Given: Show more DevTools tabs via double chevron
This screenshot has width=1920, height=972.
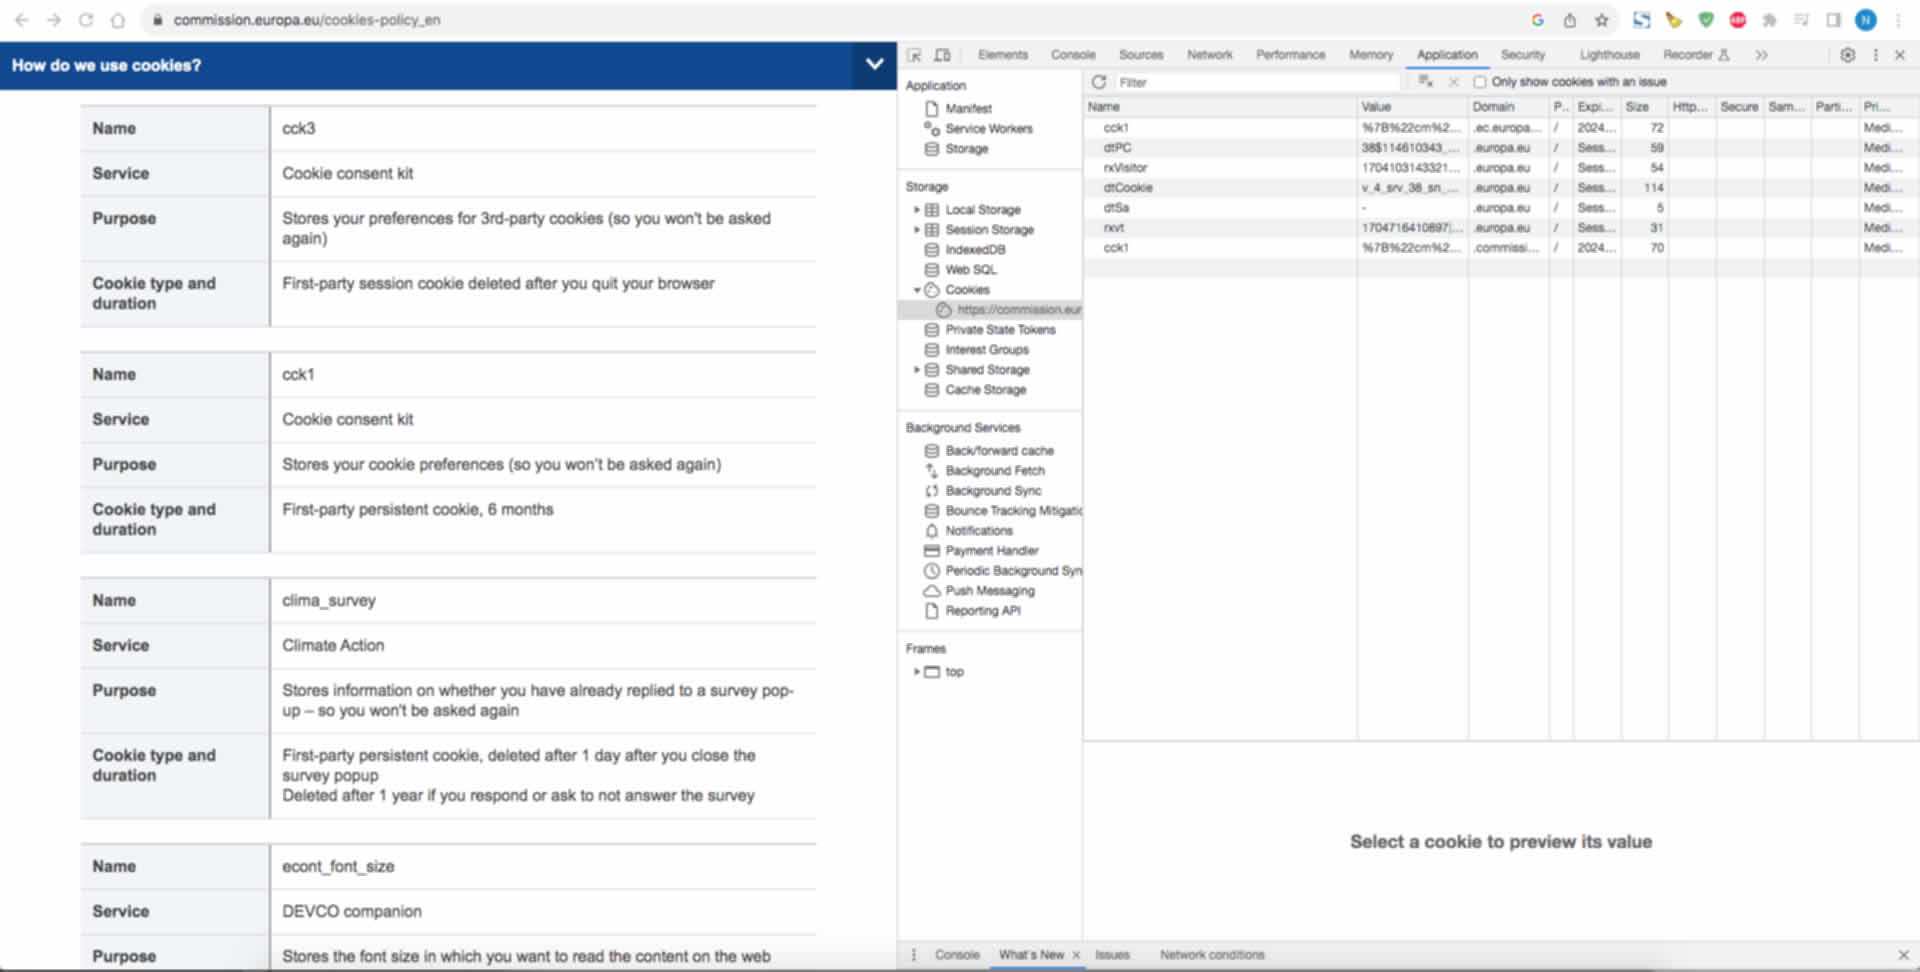Looking at the screenshot, I should point(1761,55).
